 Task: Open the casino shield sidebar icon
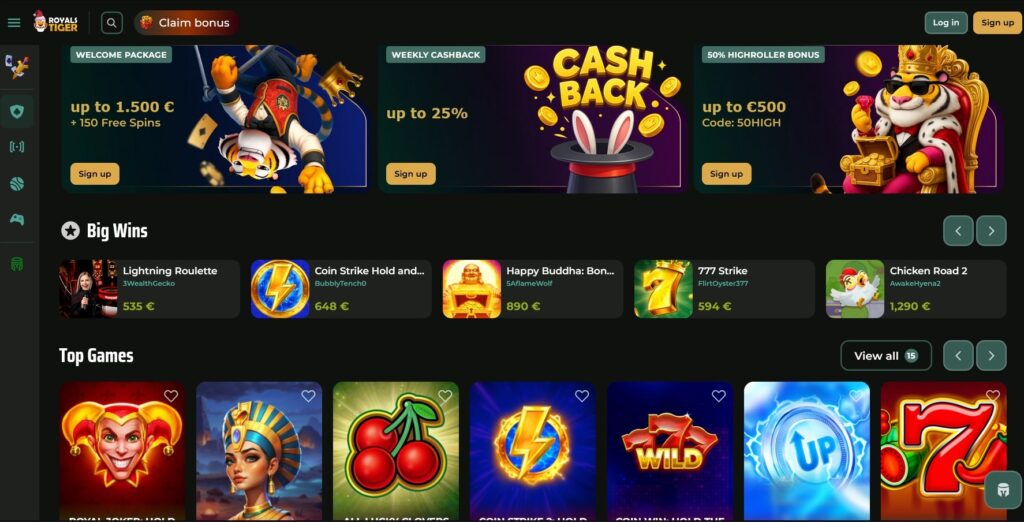point(17,112)
